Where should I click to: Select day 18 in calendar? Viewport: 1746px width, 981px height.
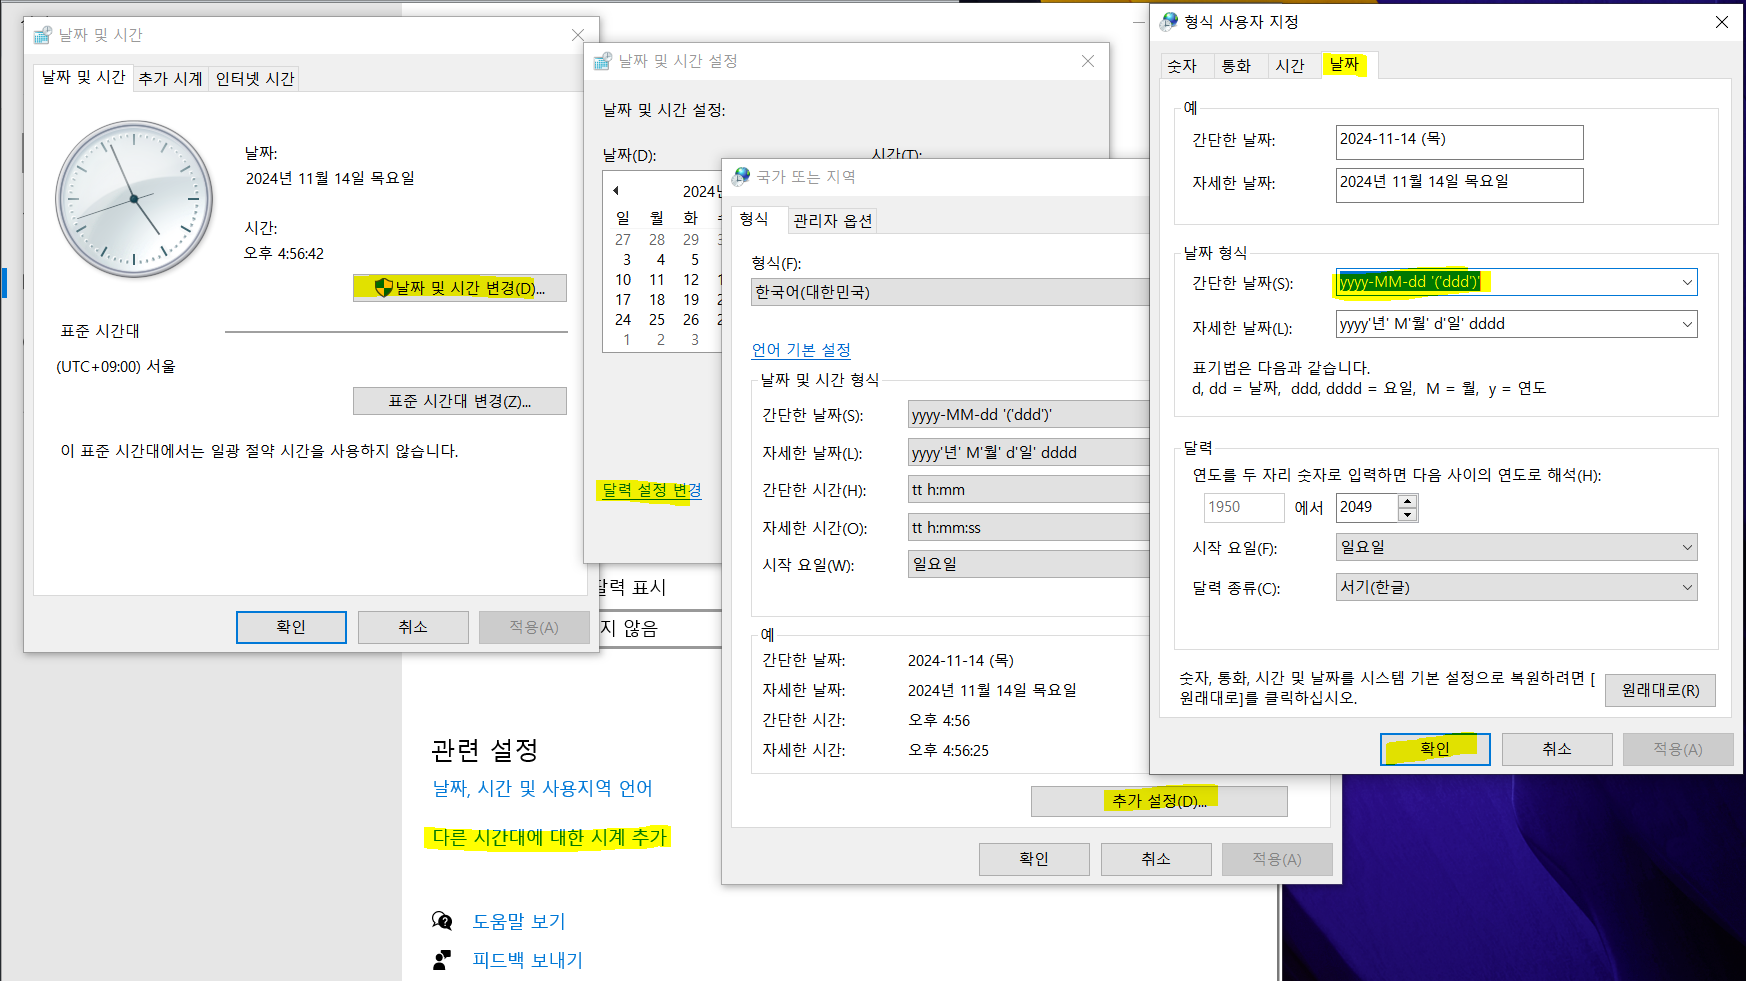click(x=657, y=300)
